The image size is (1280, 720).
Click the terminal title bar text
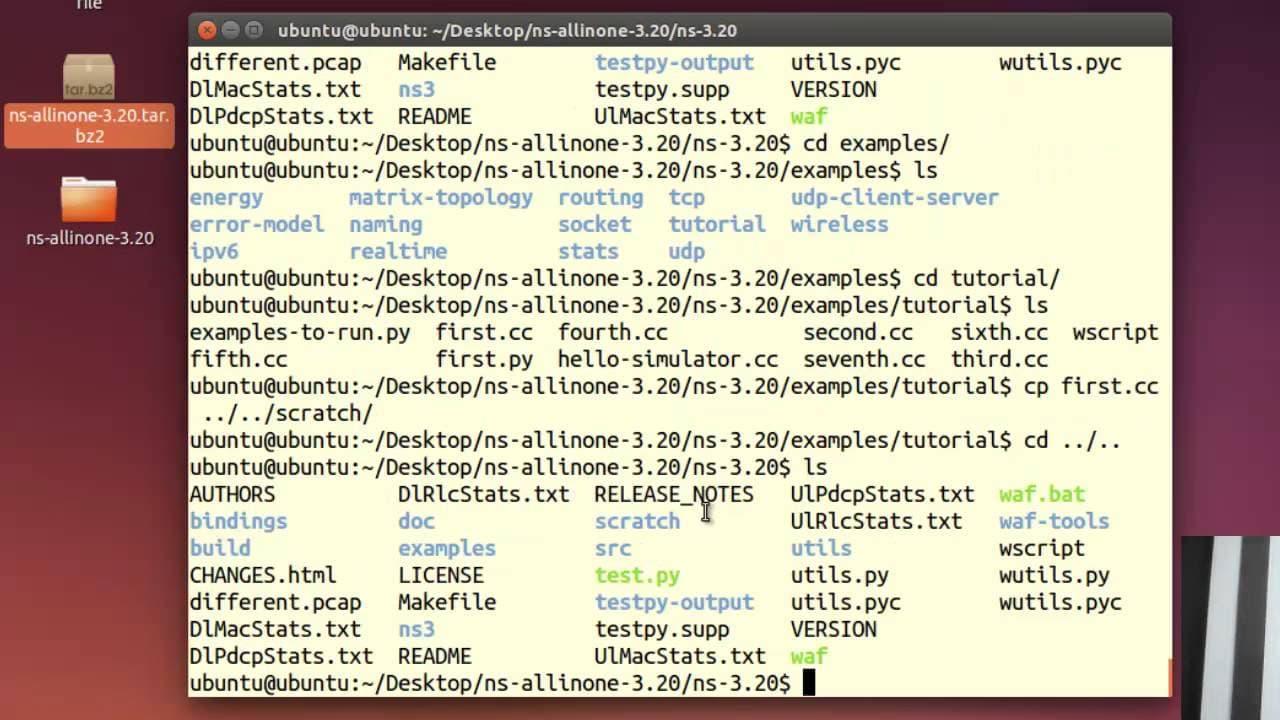pos(507,31)
